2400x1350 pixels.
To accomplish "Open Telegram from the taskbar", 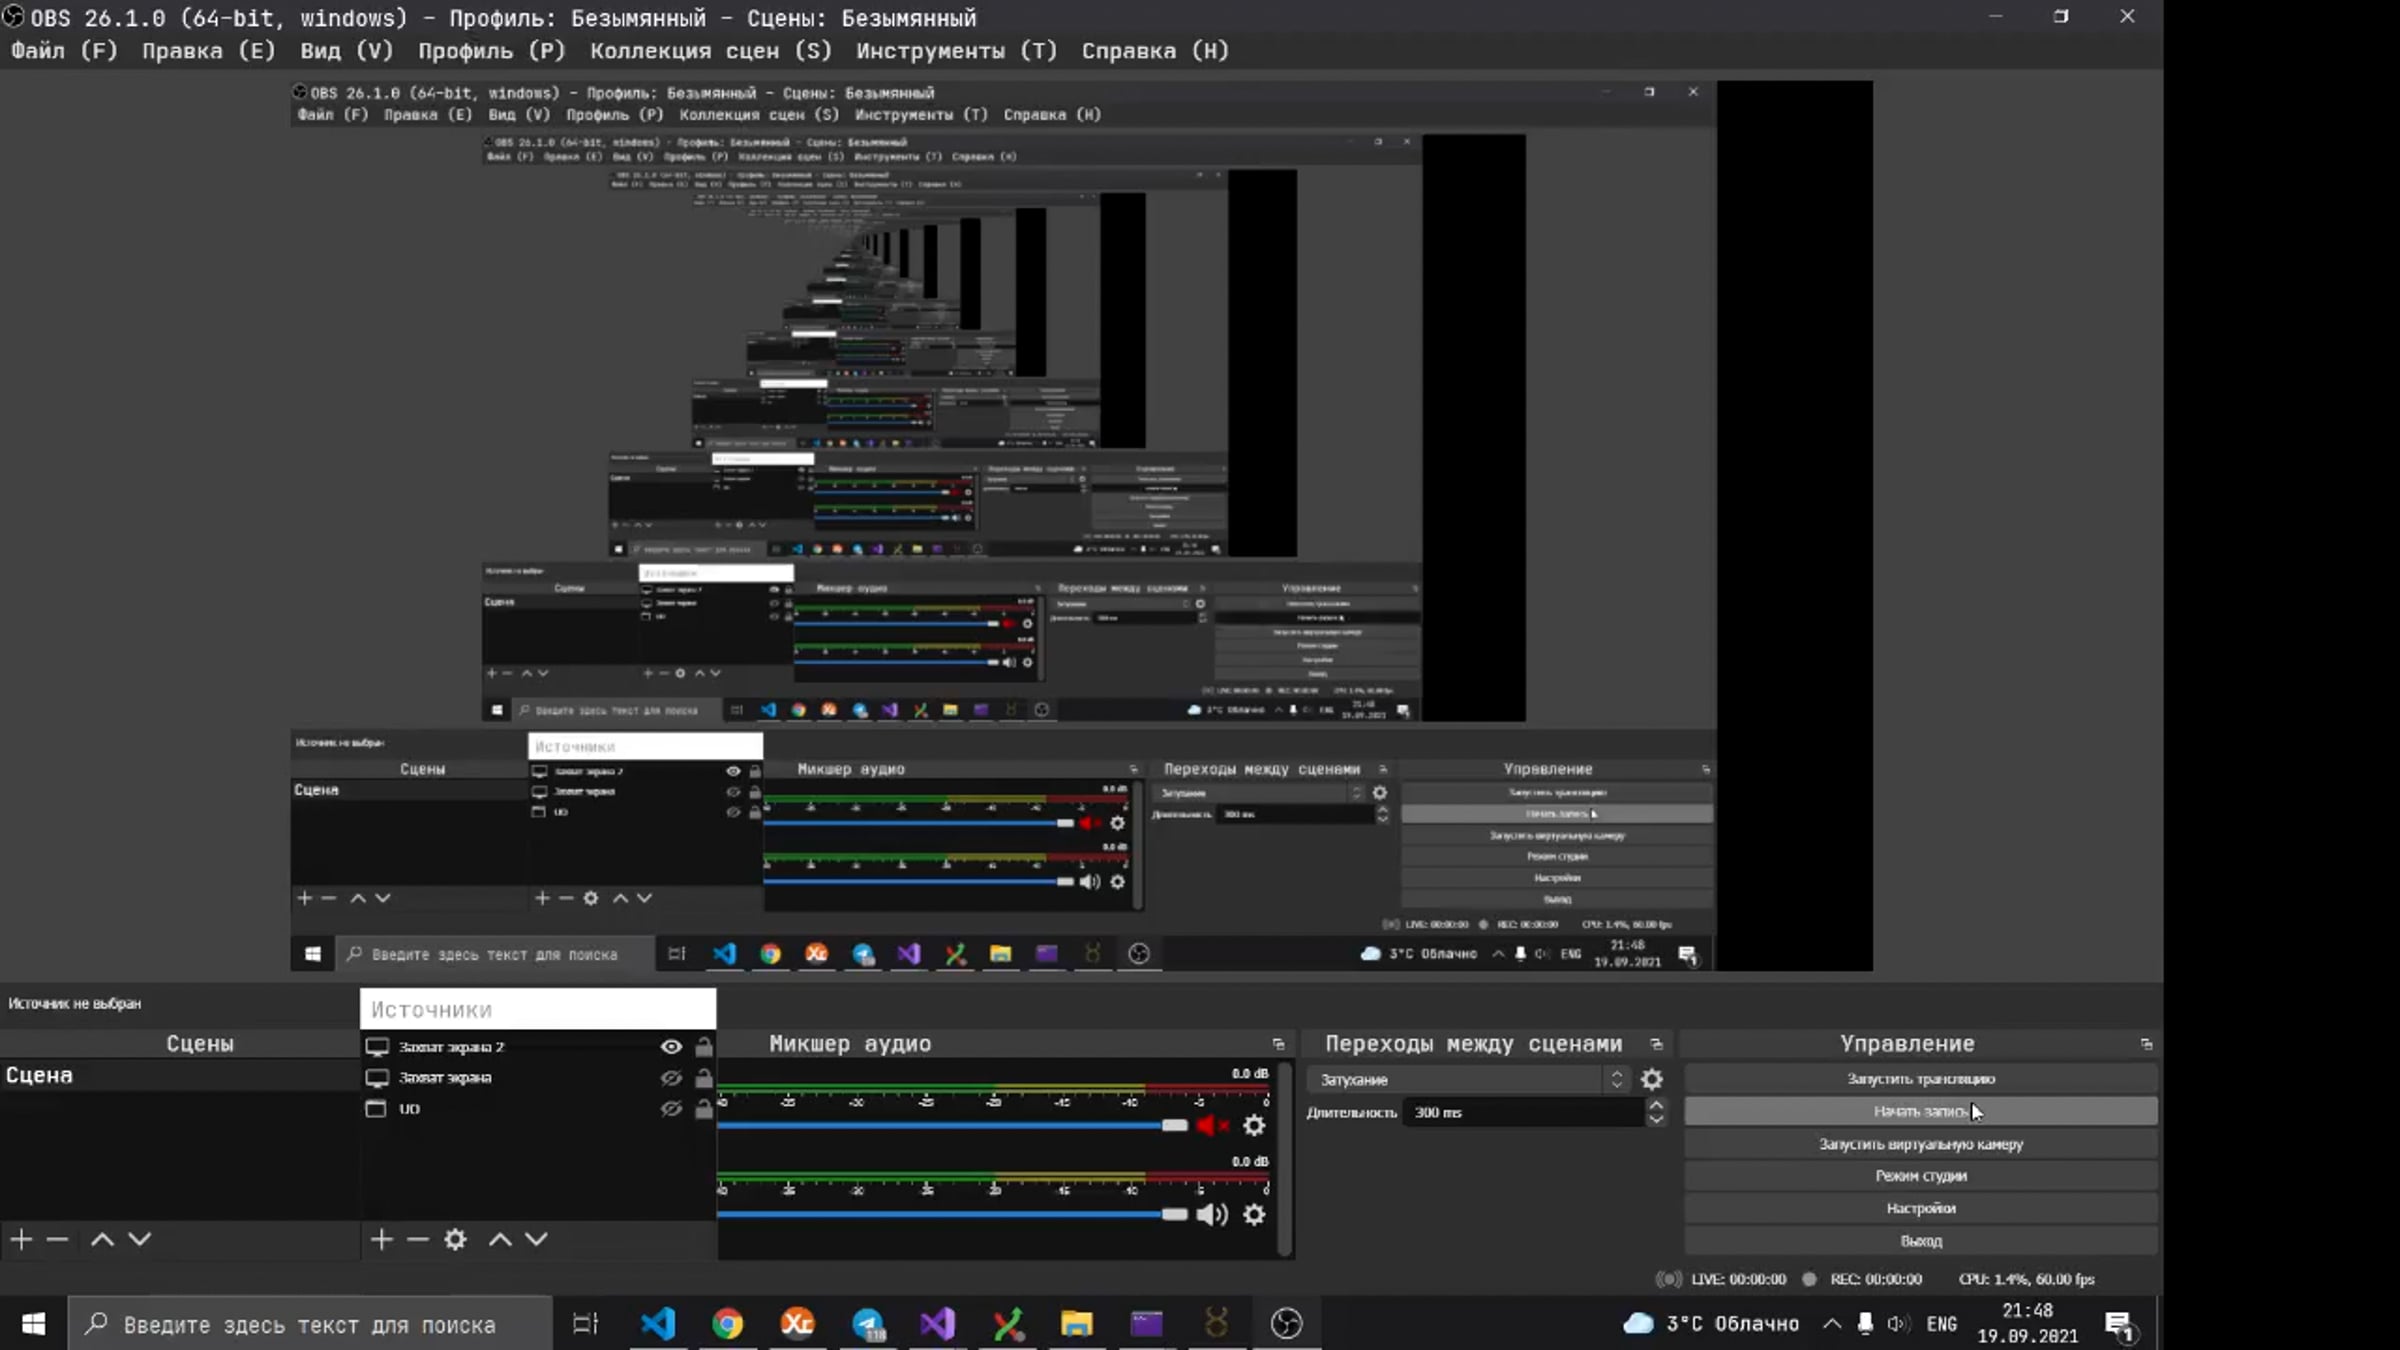I will click(x=868, y=1324).
